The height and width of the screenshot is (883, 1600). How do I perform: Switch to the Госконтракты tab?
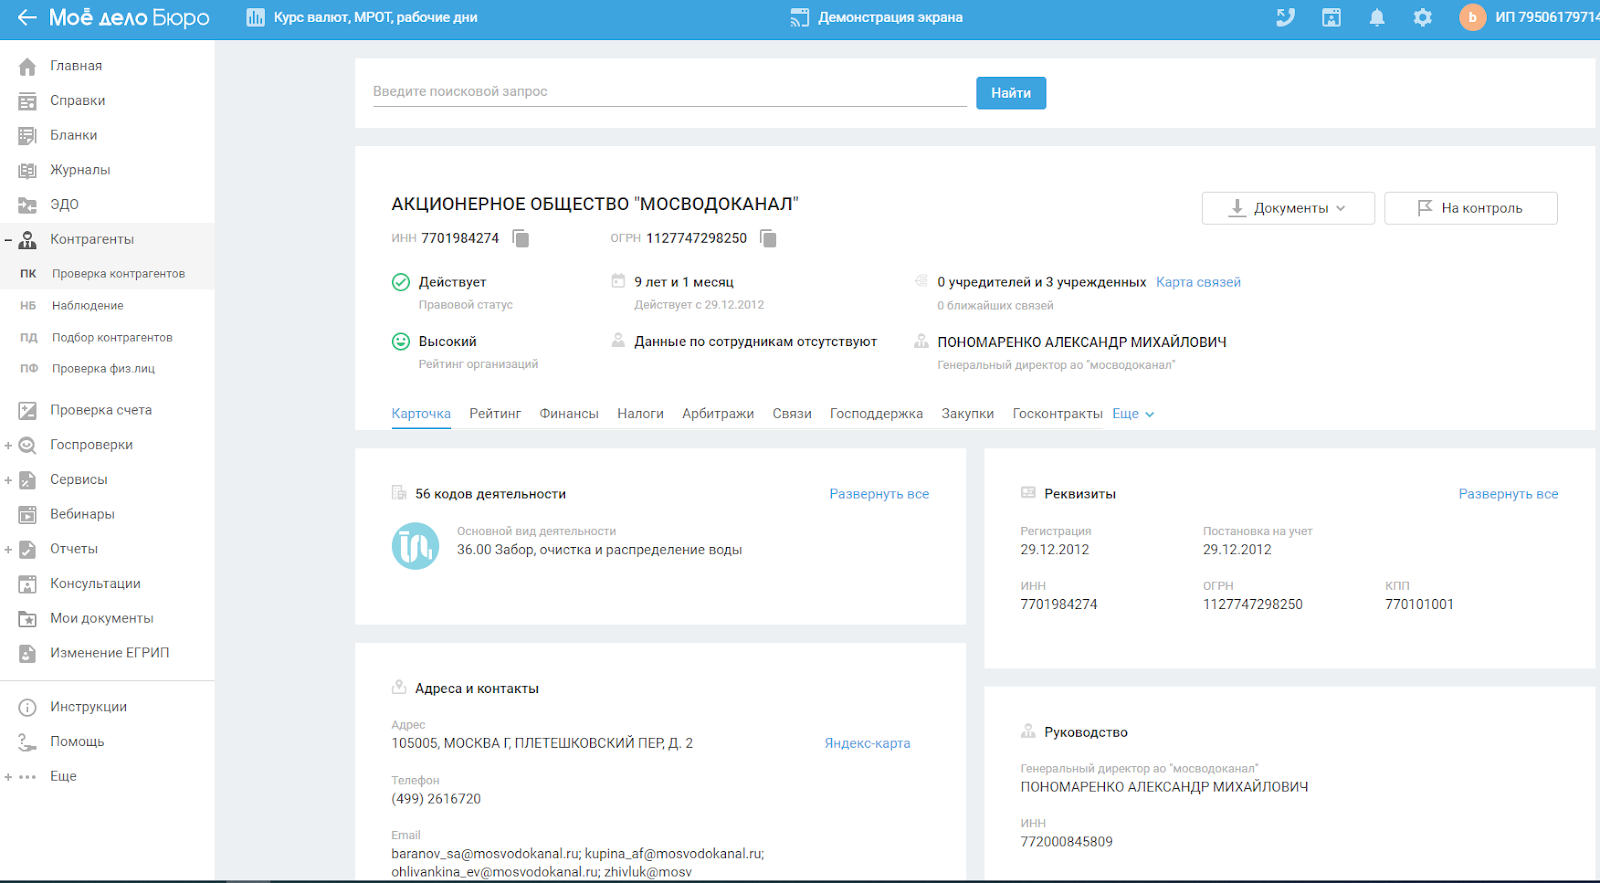(x=1057, y=414)
